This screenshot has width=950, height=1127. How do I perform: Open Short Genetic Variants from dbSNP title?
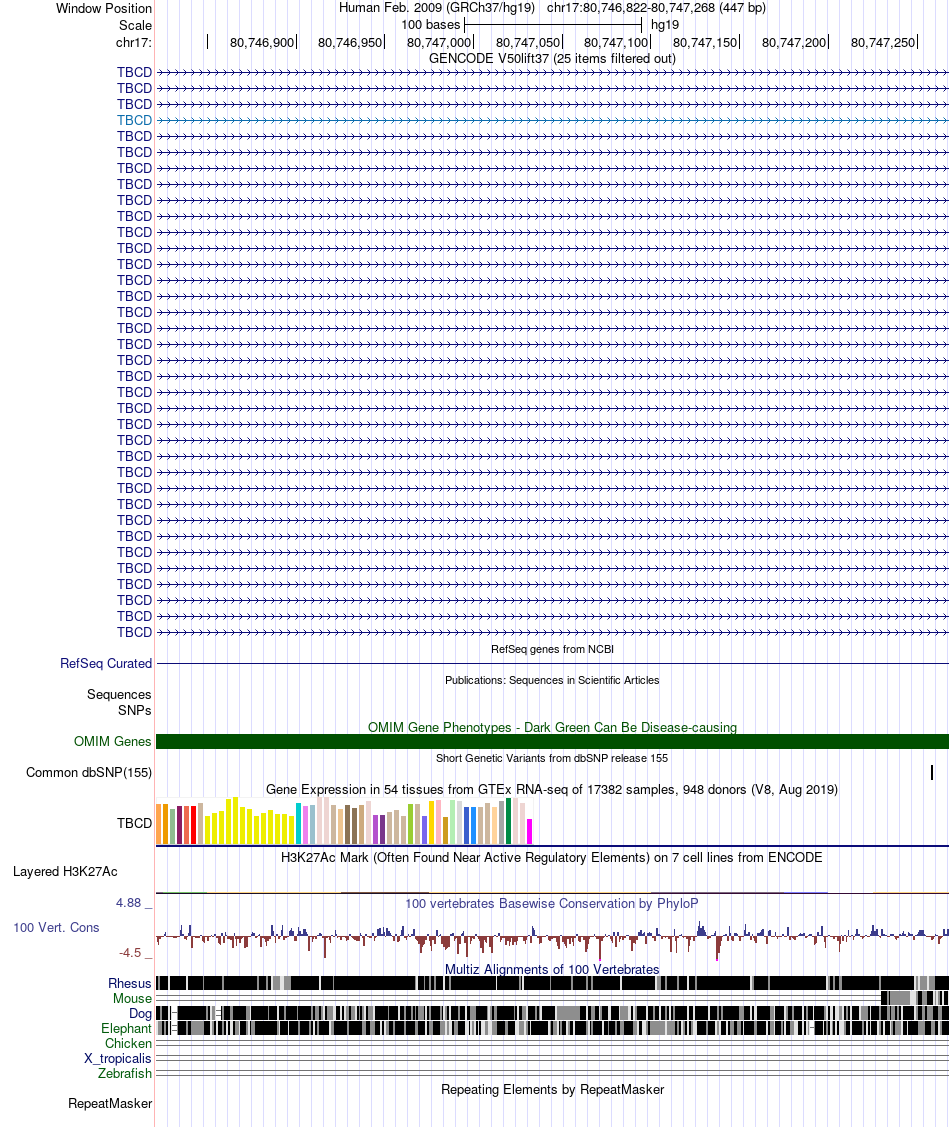click(x=552, y=758)
